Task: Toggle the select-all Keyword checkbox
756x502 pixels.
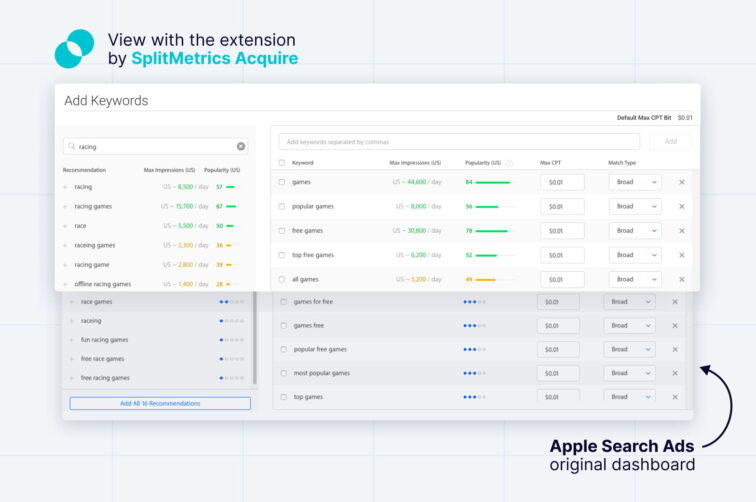Action: point(282,163)
